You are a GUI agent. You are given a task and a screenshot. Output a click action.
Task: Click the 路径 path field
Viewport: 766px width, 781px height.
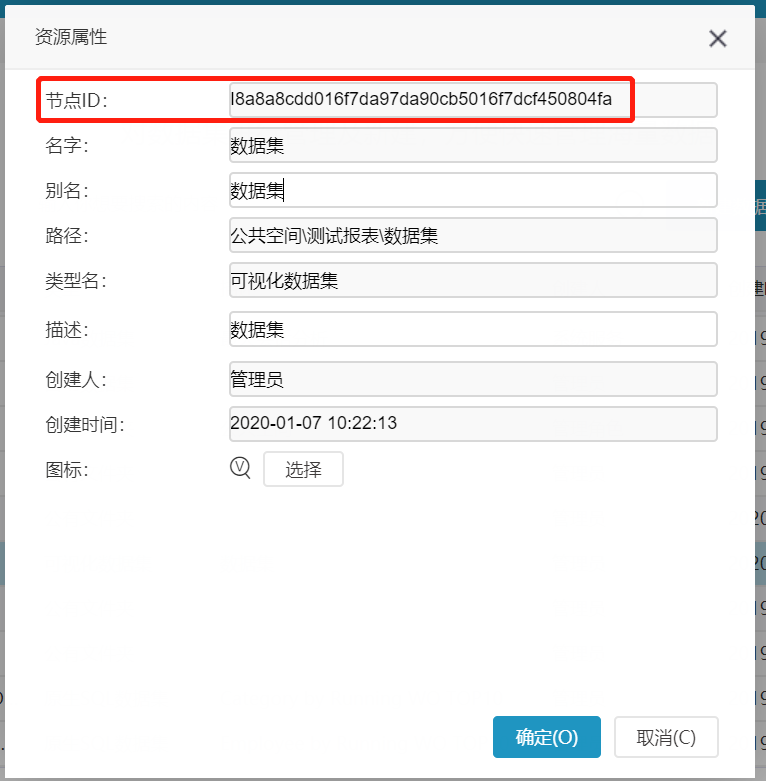[473, 235]
